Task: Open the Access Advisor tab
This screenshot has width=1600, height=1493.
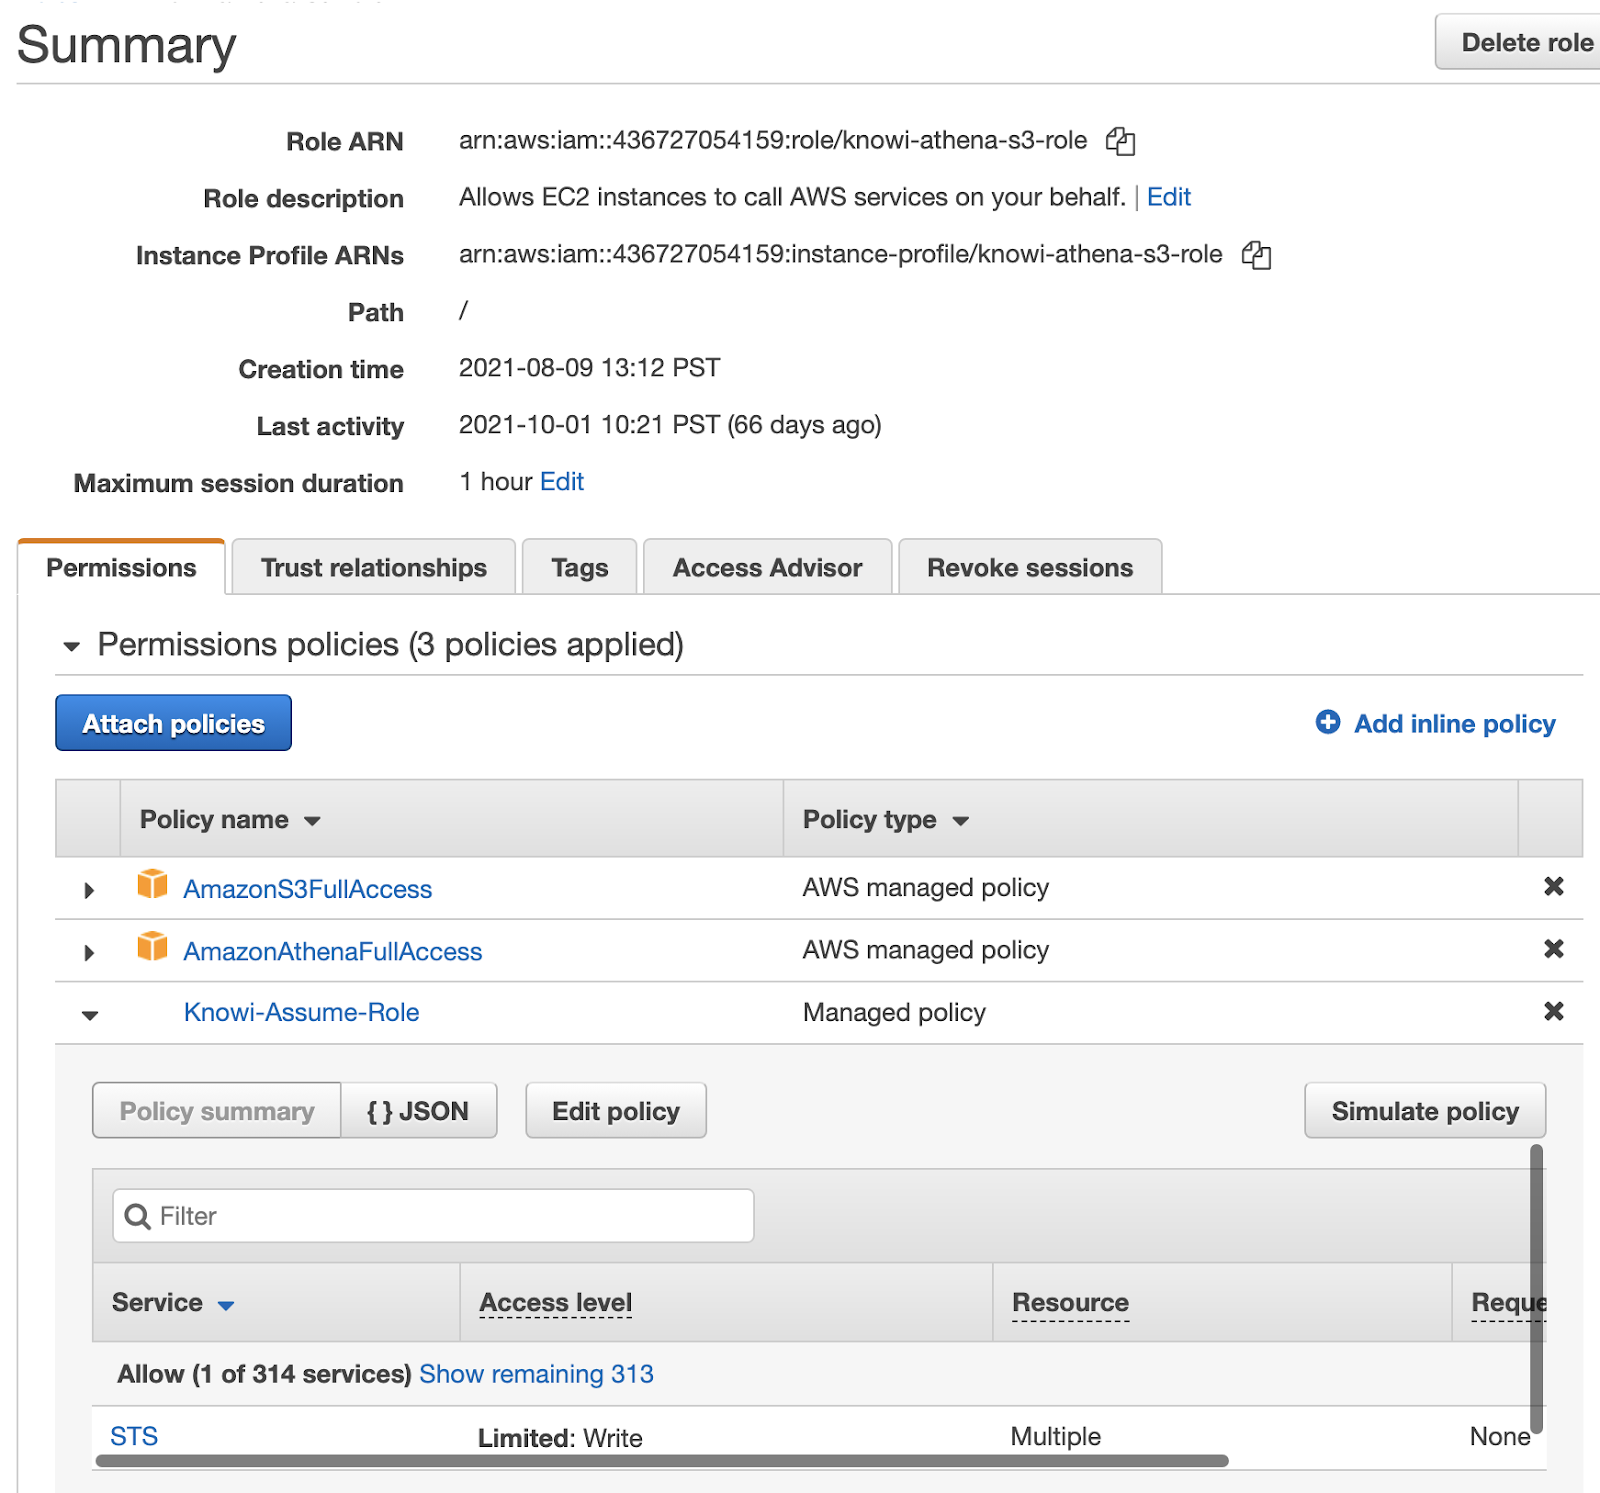Action: [x=767, y=568]
